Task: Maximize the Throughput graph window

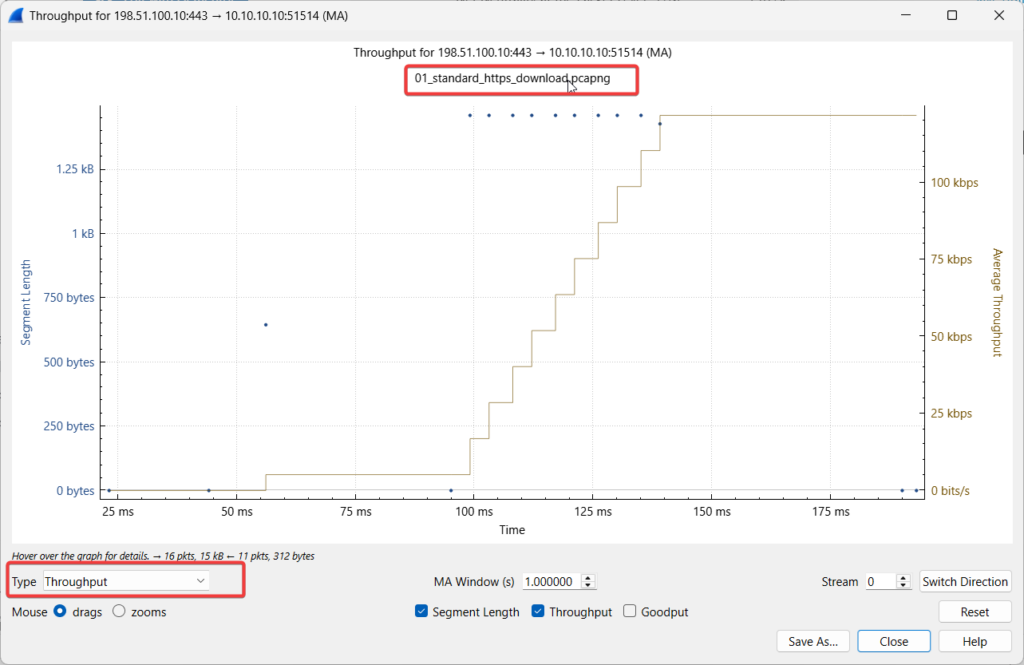Action: (952, 15)
